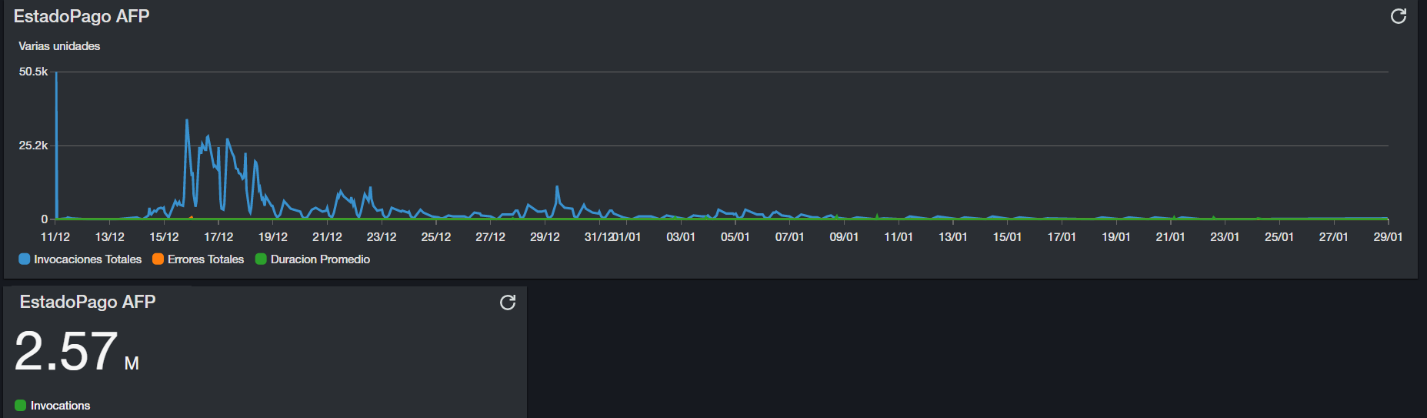Click the line chart widget title EstadoPago AFP

point(81,17)
